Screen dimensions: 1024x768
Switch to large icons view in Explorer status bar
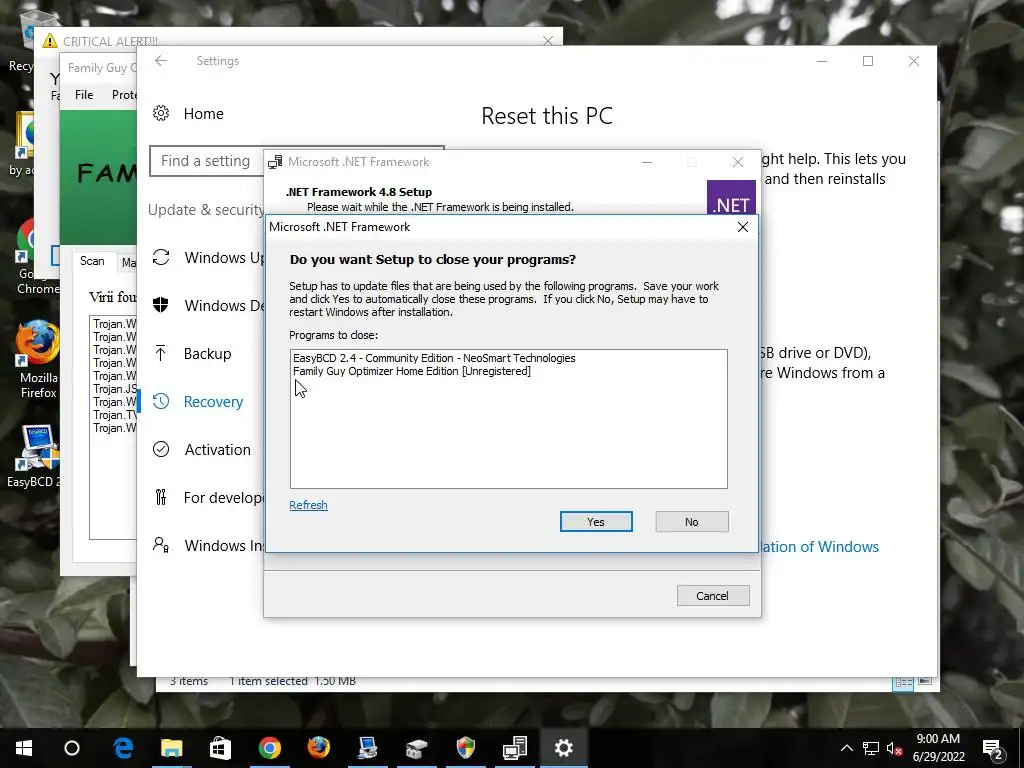point(925,681)
